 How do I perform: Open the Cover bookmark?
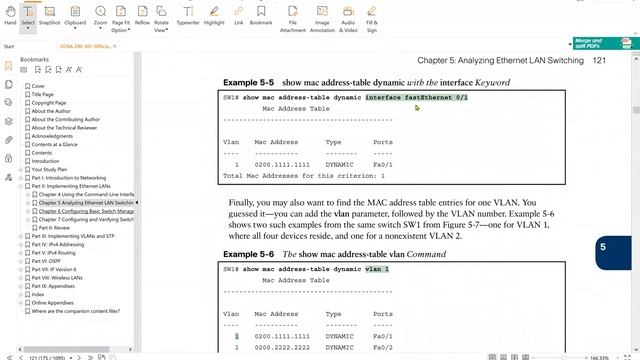coord(38,86)
